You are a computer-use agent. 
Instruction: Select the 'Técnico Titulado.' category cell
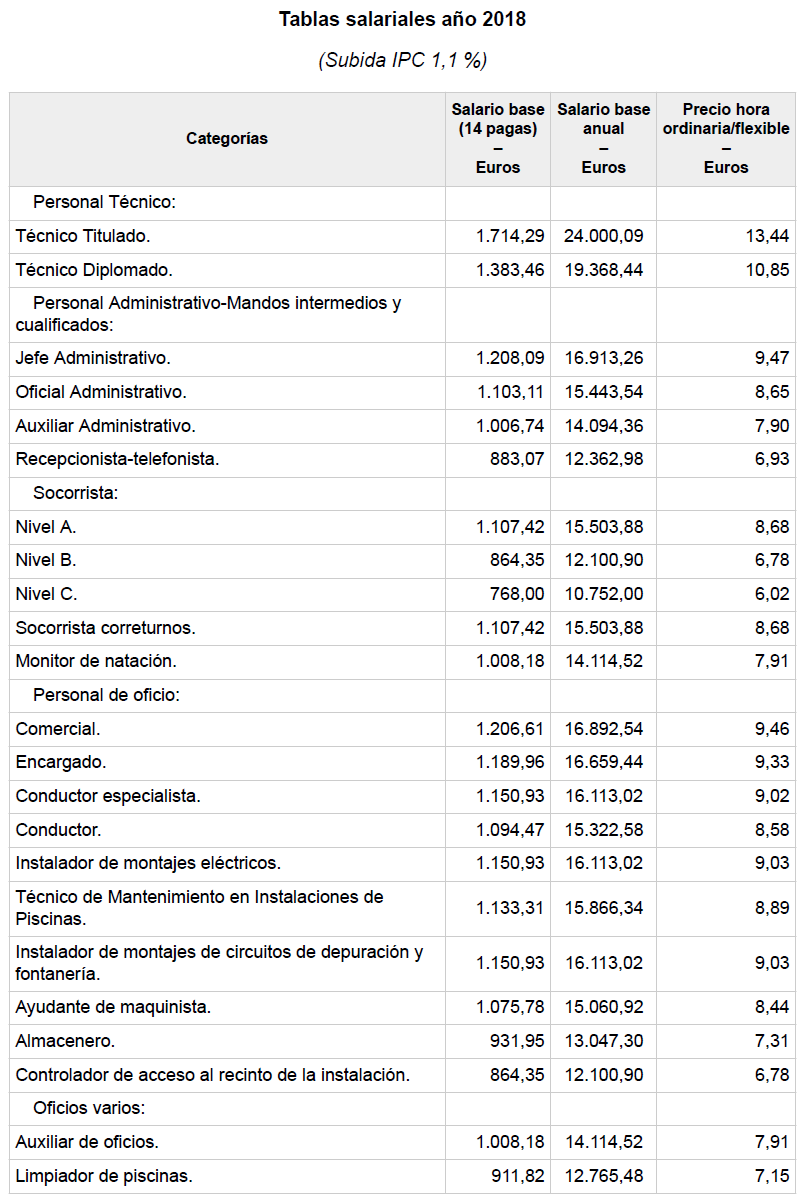point(83,236)
